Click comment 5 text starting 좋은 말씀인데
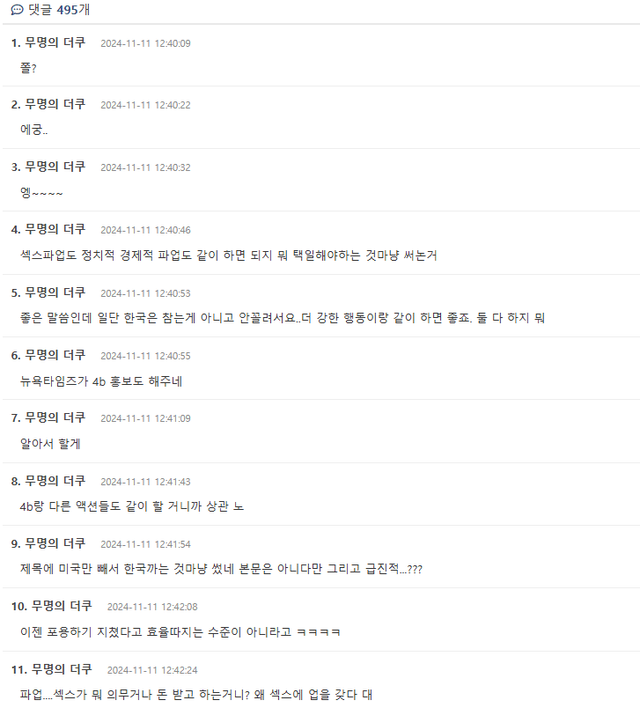Screen dimensions: 640x702 (282, 318)
